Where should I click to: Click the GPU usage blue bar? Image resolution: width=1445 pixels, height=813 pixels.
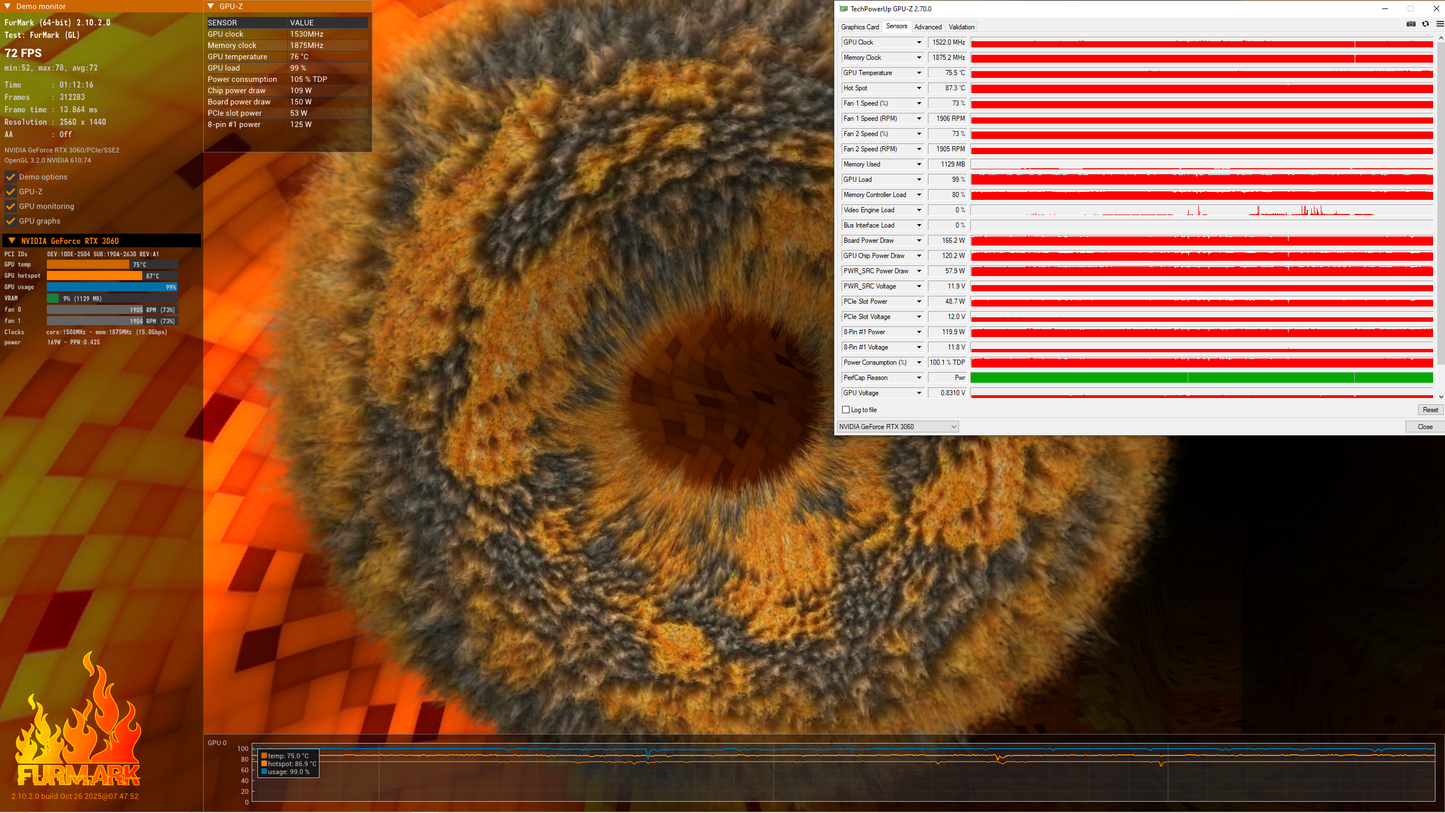click(x=112, y=287)
